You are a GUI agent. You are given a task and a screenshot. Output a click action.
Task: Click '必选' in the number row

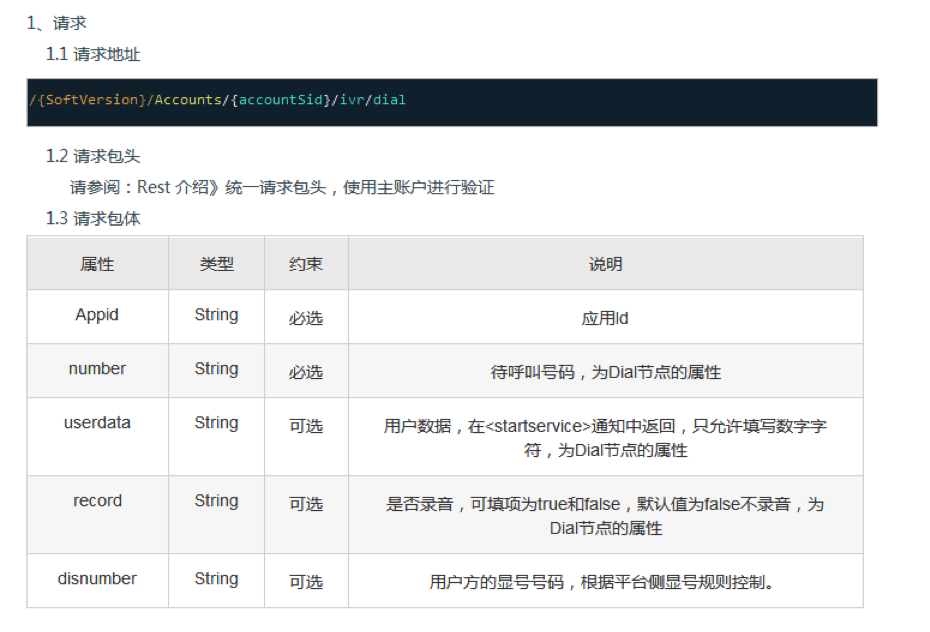coord(306,372)
